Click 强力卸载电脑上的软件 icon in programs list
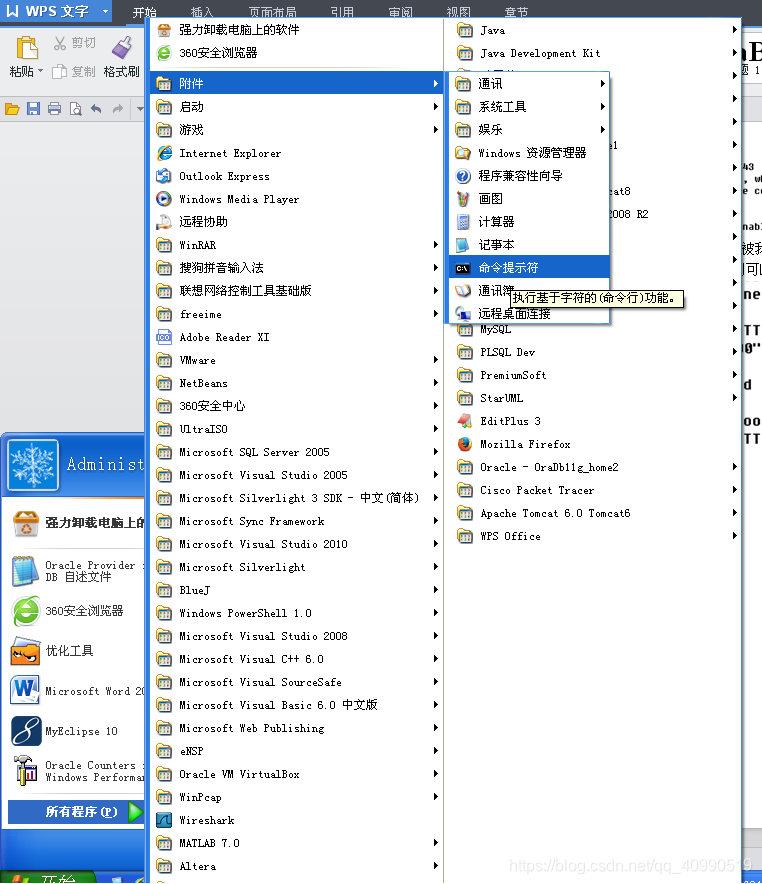This screenshot has height=884, width=762. 164,30
